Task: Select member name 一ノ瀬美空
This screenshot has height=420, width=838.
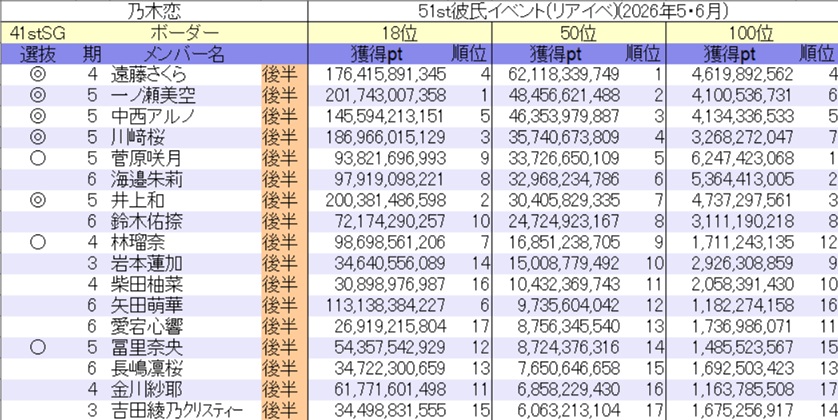Action: point(153,96)
